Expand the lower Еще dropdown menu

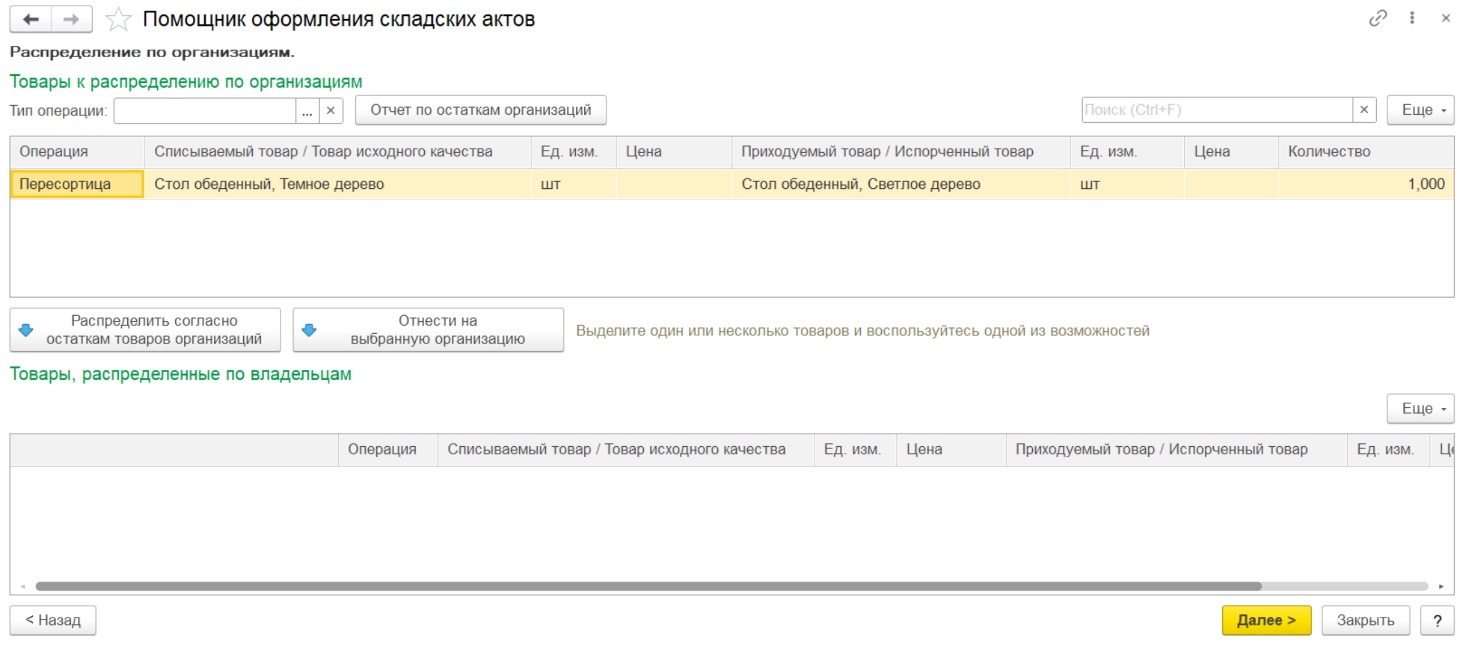(x=1420, y=408)
